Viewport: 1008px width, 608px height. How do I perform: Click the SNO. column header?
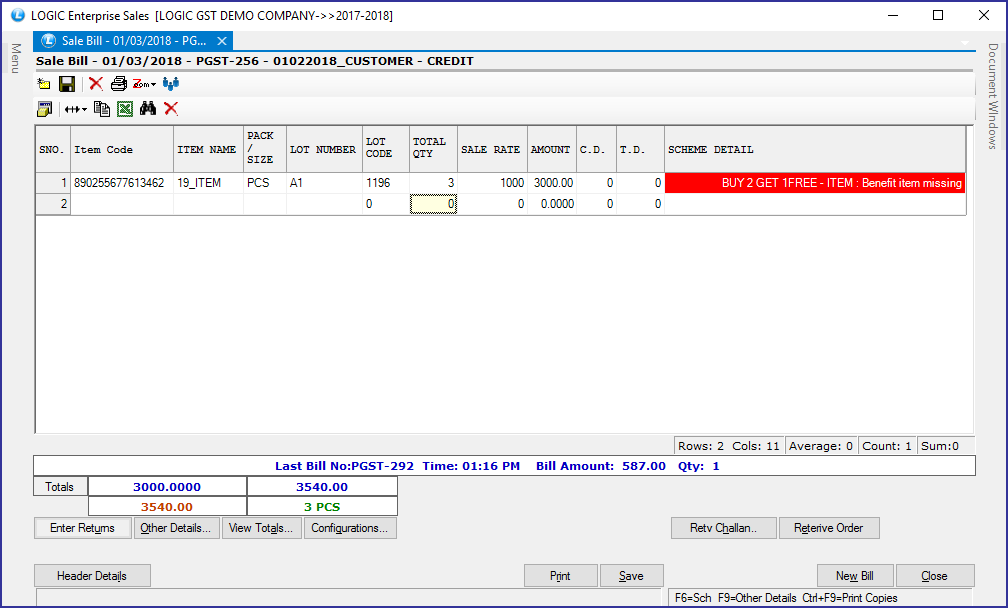click(x=53, y=149)
